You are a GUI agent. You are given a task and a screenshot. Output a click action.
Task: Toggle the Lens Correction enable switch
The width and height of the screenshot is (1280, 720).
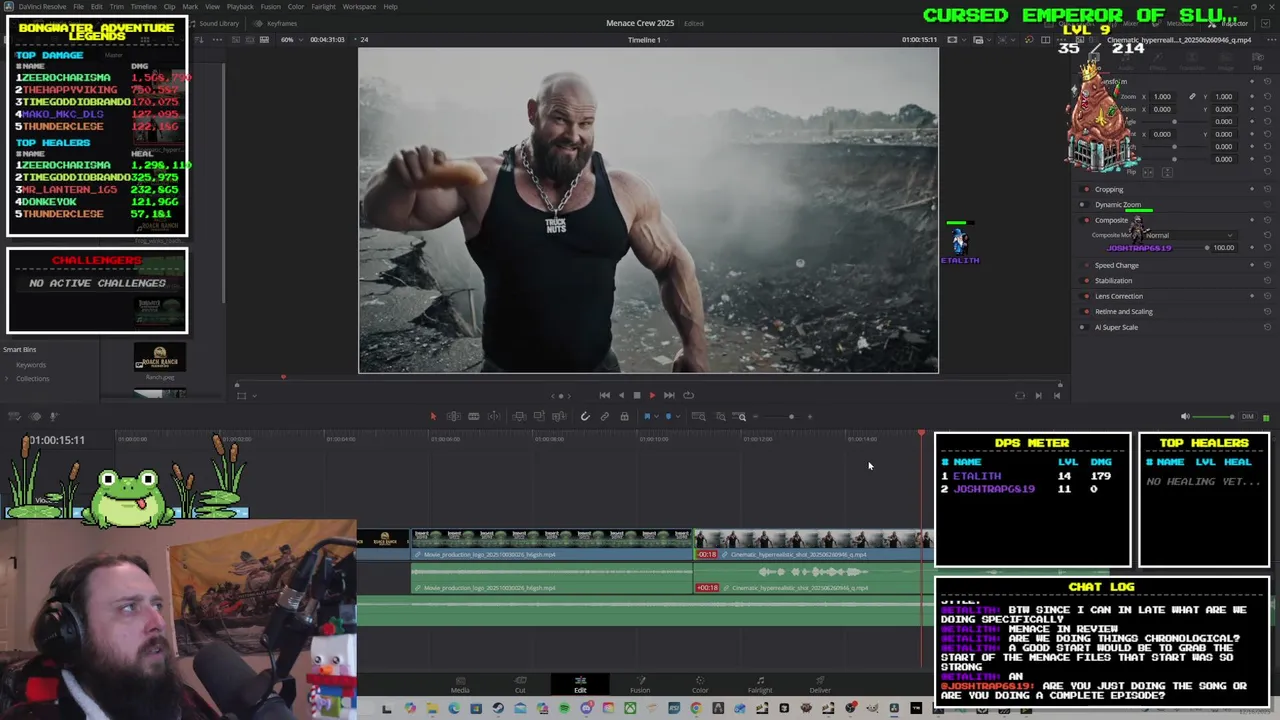[1086, 296]
